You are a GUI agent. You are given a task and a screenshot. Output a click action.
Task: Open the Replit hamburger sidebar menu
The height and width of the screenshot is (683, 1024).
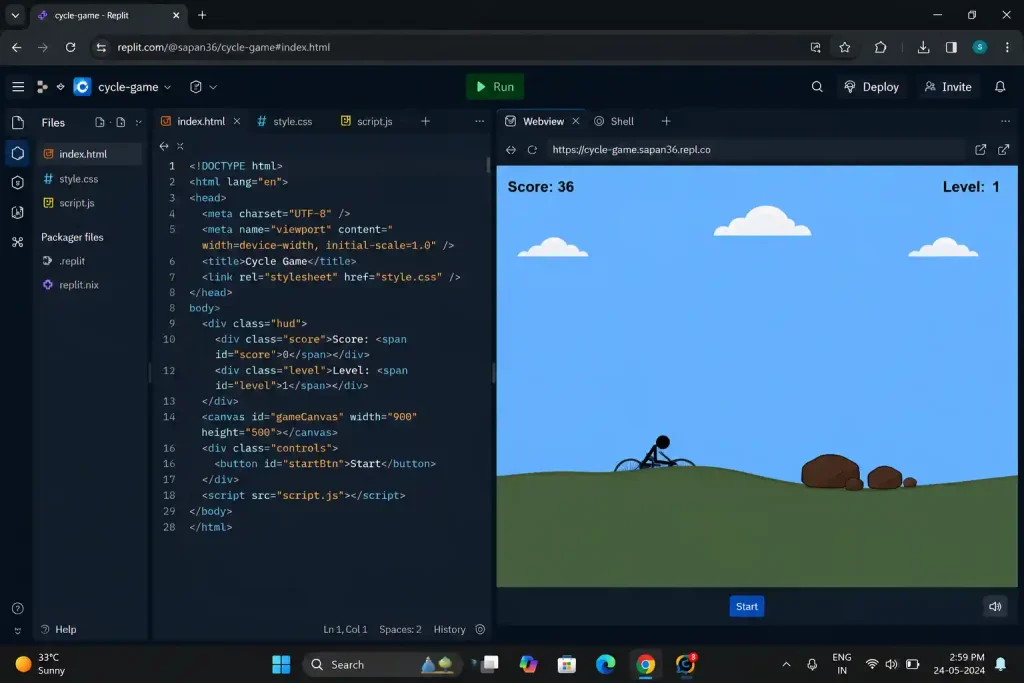pos(18,87)
